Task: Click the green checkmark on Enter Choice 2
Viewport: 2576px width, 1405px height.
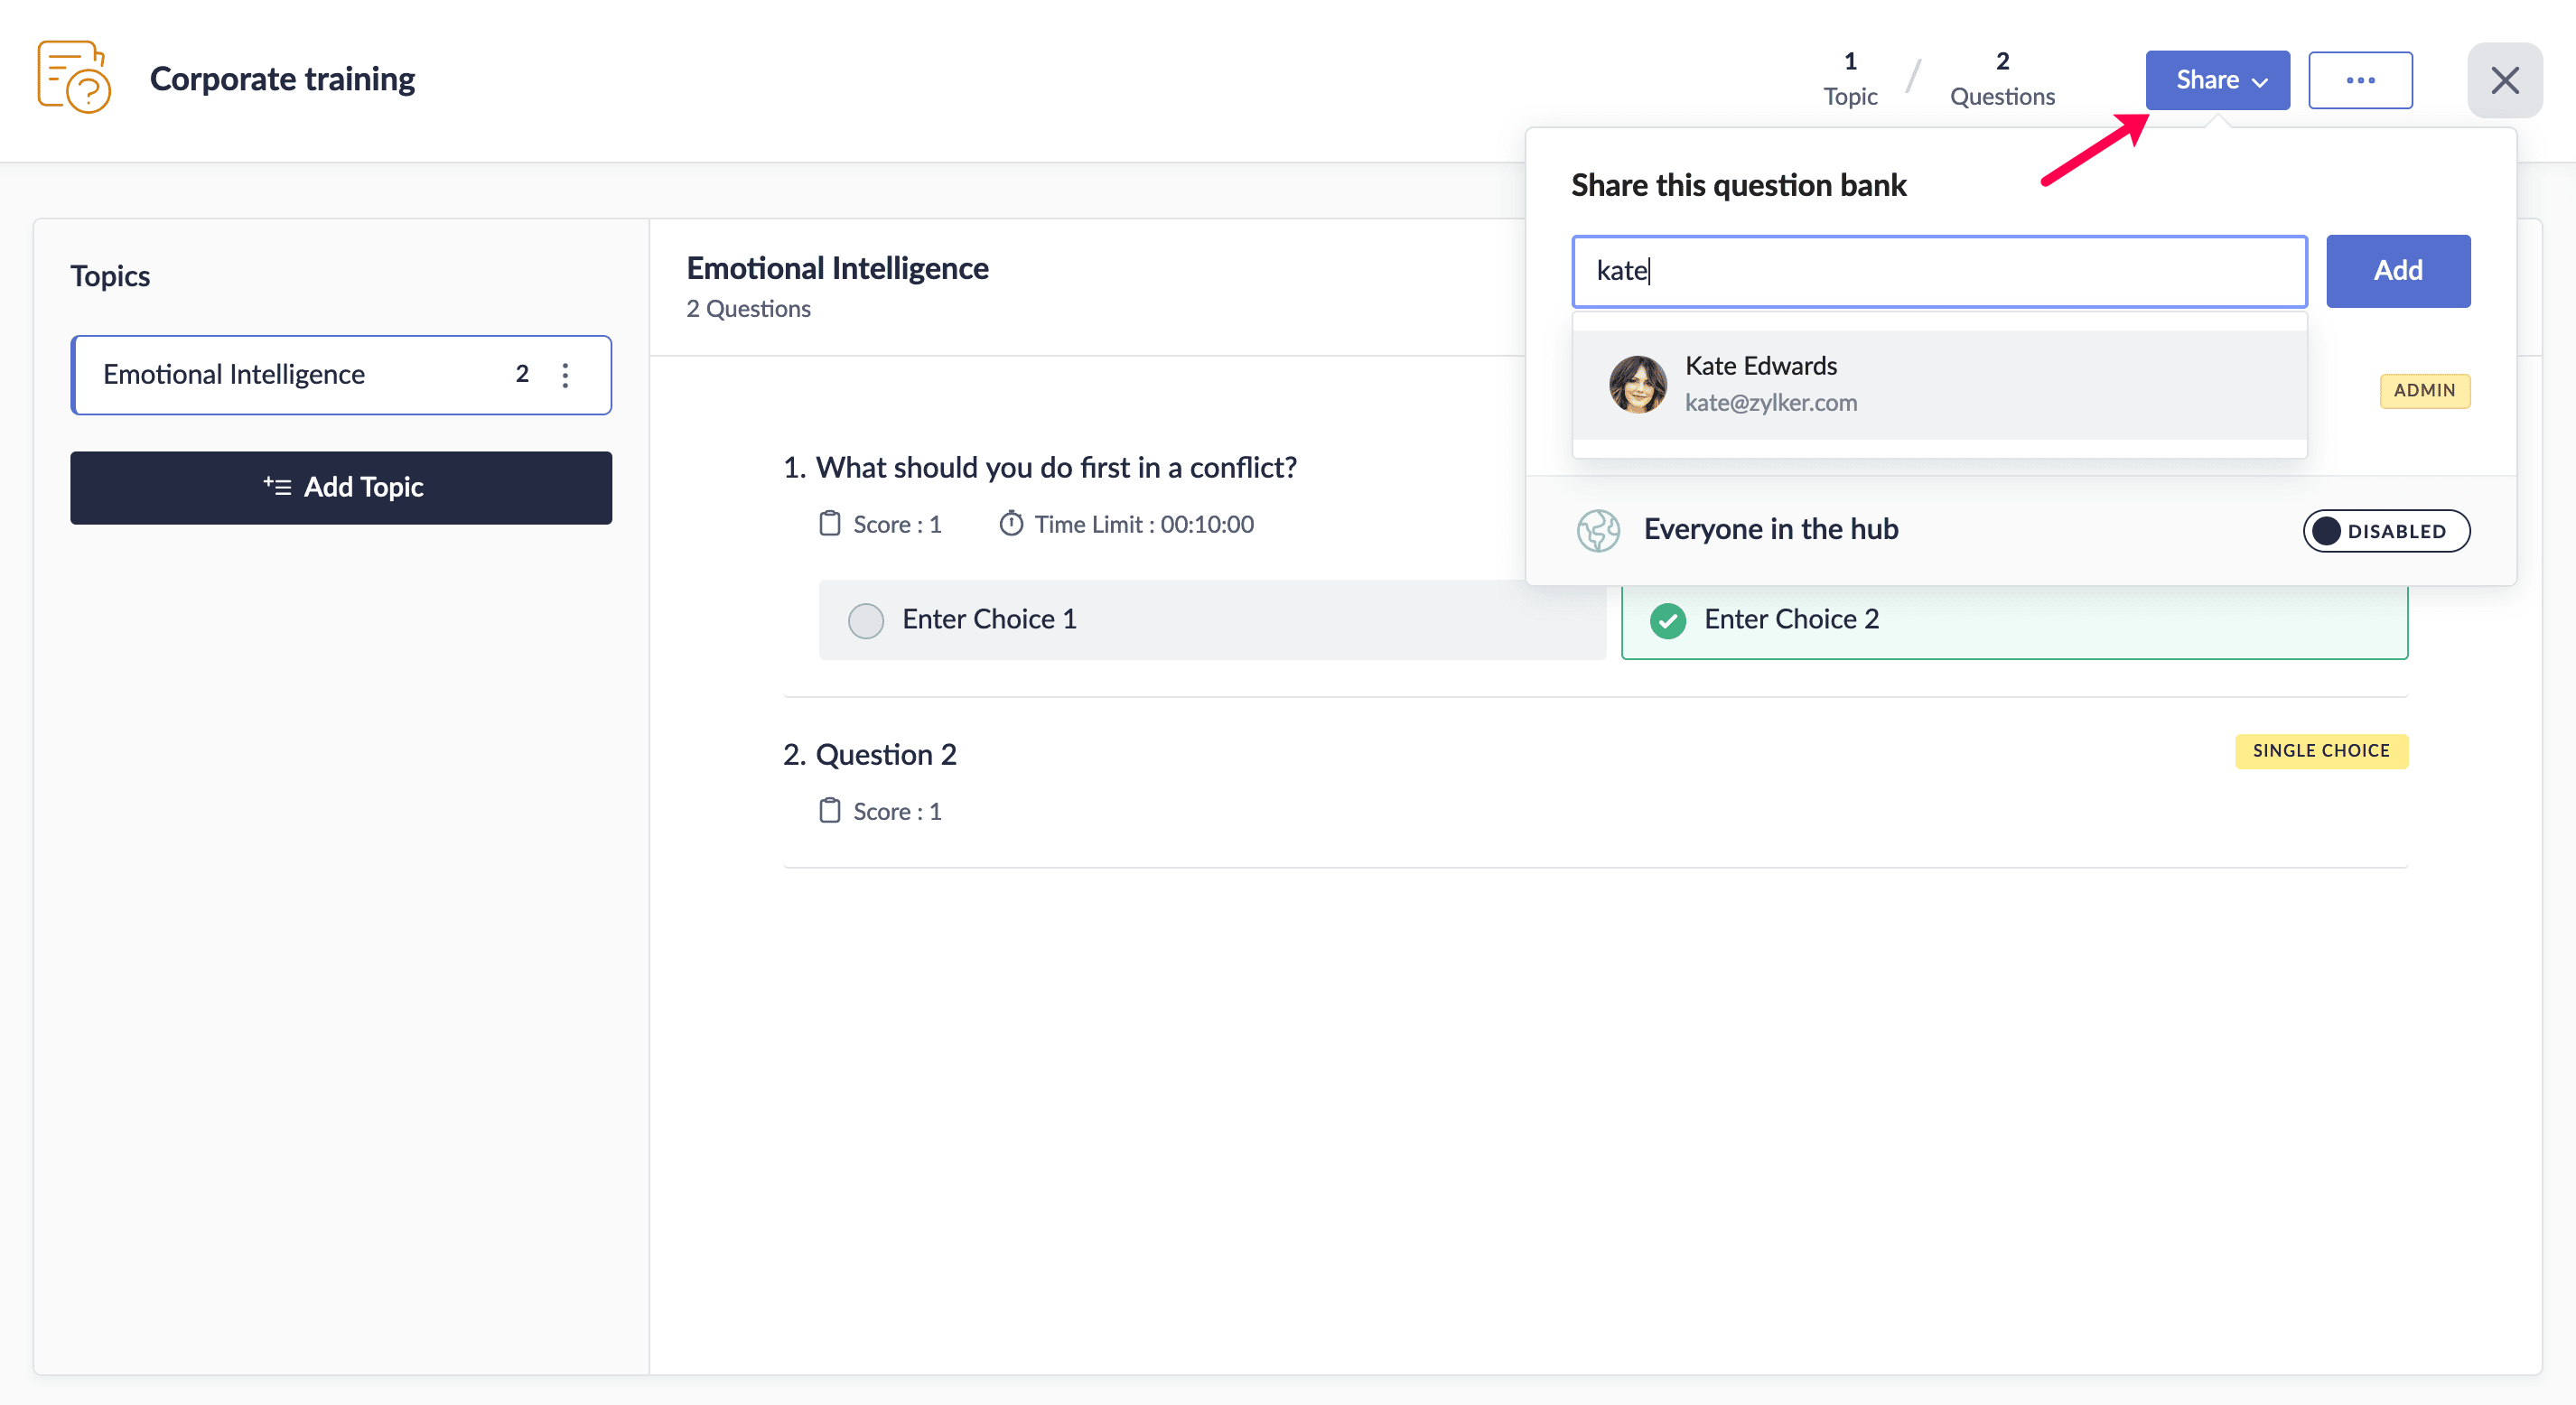Action: click(x=1667, y=620)
